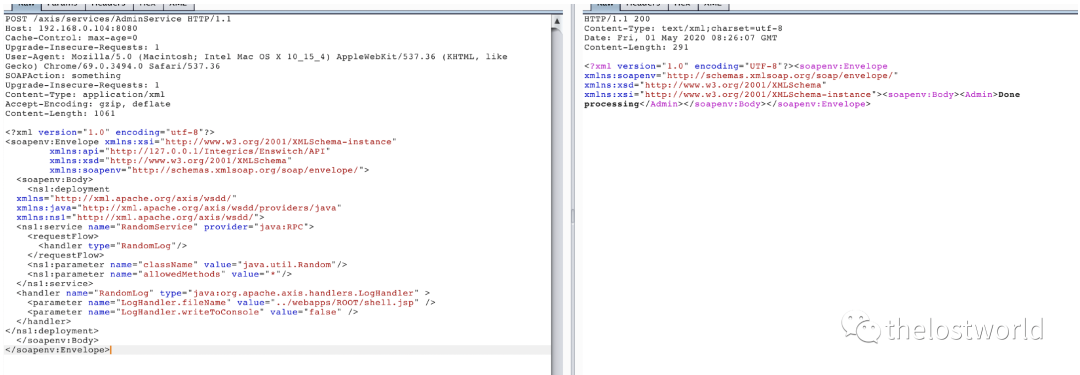Click the response Content-Type: text/xml;charset=utf-8 header
The width and height of the screenshot is (1080, 375).
coord(683,28)
